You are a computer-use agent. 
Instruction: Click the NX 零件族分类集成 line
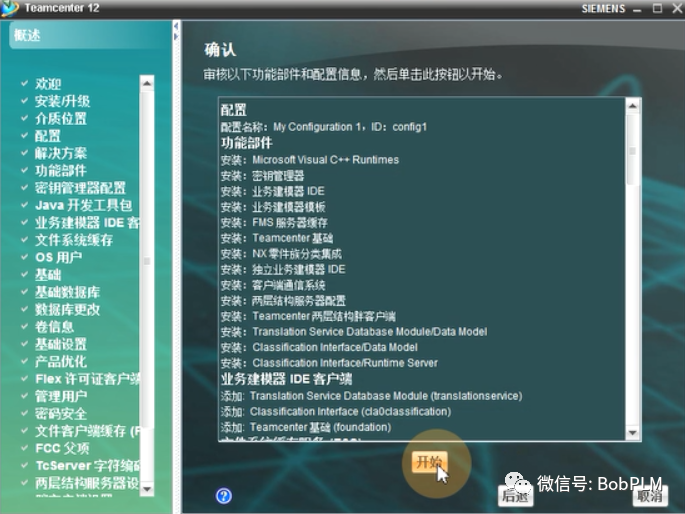point(281,254)
